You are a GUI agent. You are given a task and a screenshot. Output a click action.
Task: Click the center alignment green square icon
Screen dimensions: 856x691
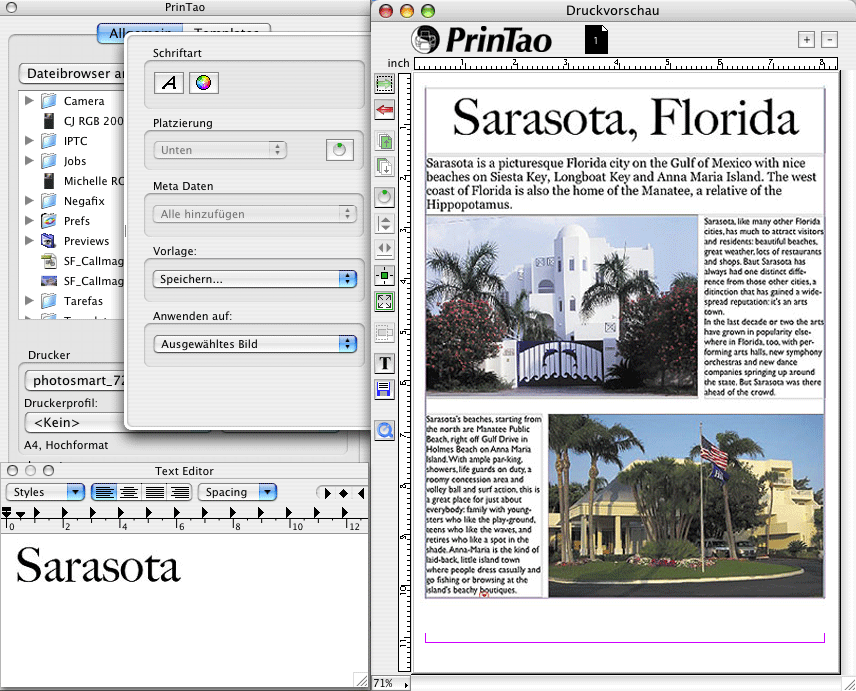click(x=385, y=275)
